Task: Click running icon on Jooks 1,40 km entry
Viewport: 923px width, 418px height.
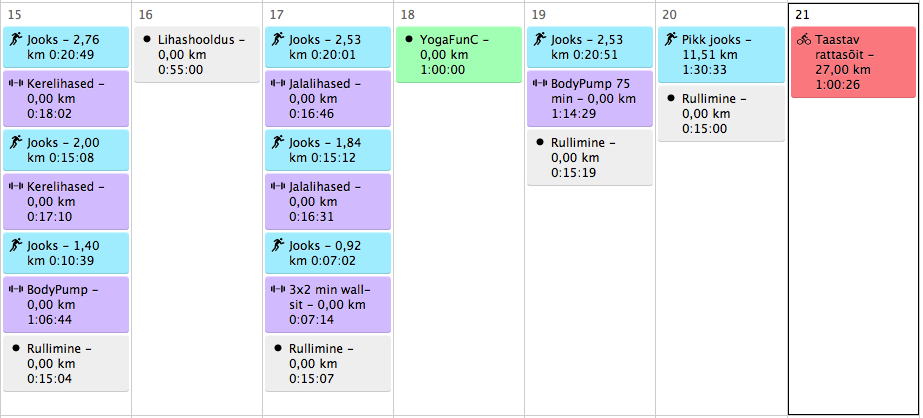Action: tap(16, 245)
